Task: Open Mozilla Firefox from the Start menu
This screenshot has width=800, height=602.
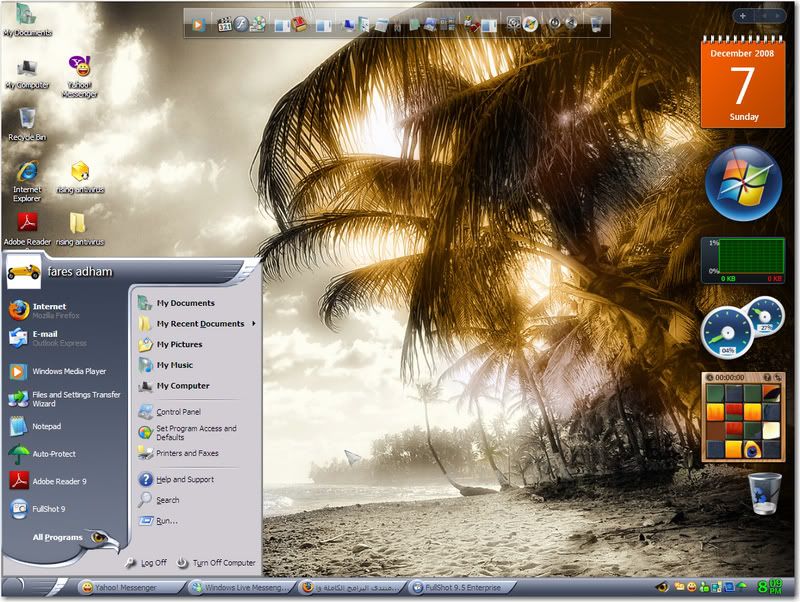Action: 50,309
